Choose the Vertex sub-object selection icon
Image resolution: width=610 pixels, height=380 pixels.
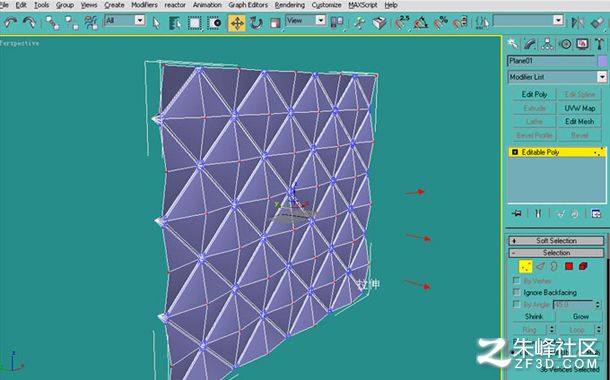pyautogui.click(x=526, y=266)
